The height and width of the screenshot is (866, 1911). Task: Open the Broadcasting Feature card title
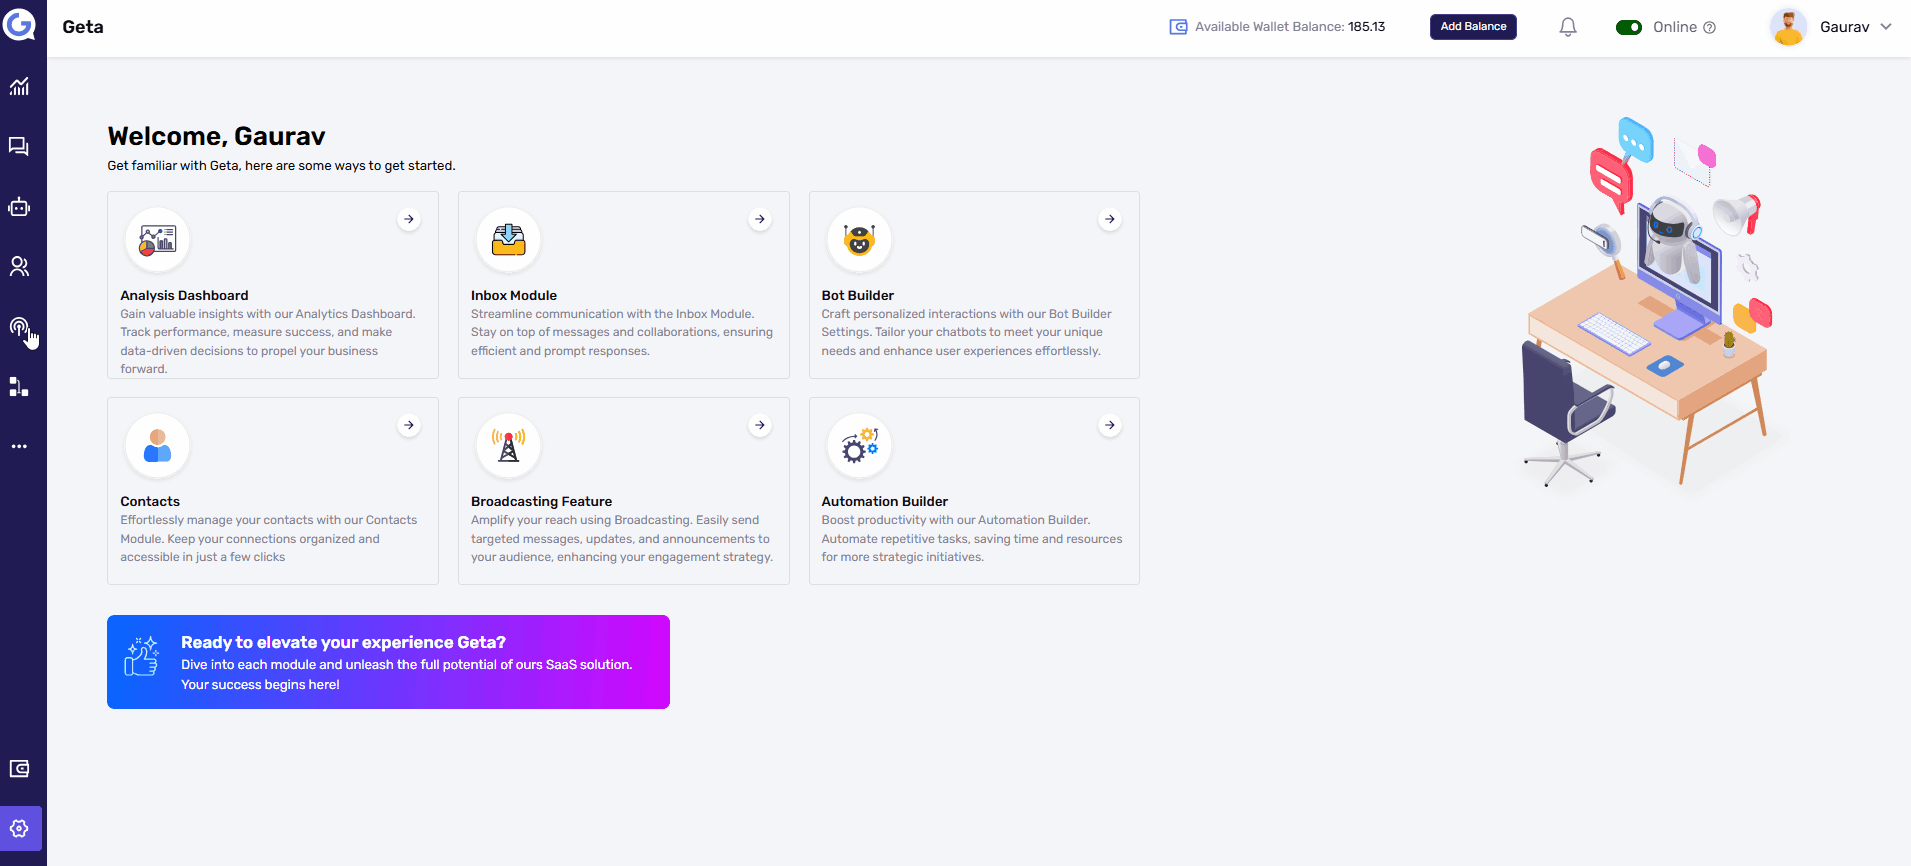pos(541,502)
